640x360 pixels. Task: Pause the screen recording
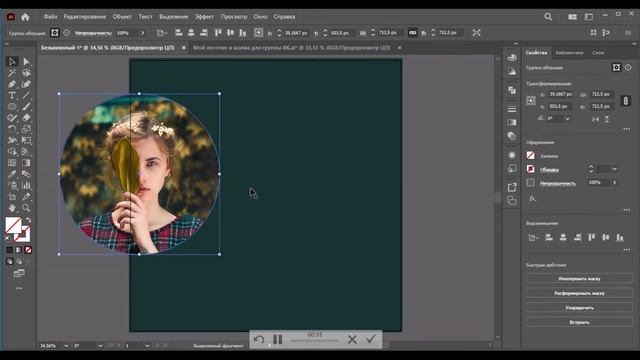pyautogui.click(x=278, y=339)
